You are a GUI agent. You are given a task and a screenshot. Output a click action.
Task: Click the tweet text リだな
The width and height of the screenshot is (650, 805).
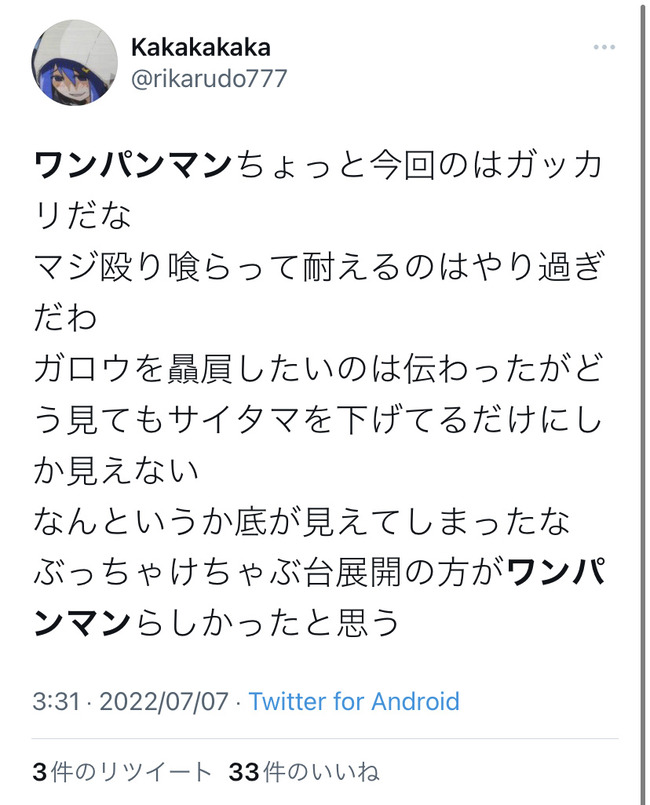pos(82,216)
